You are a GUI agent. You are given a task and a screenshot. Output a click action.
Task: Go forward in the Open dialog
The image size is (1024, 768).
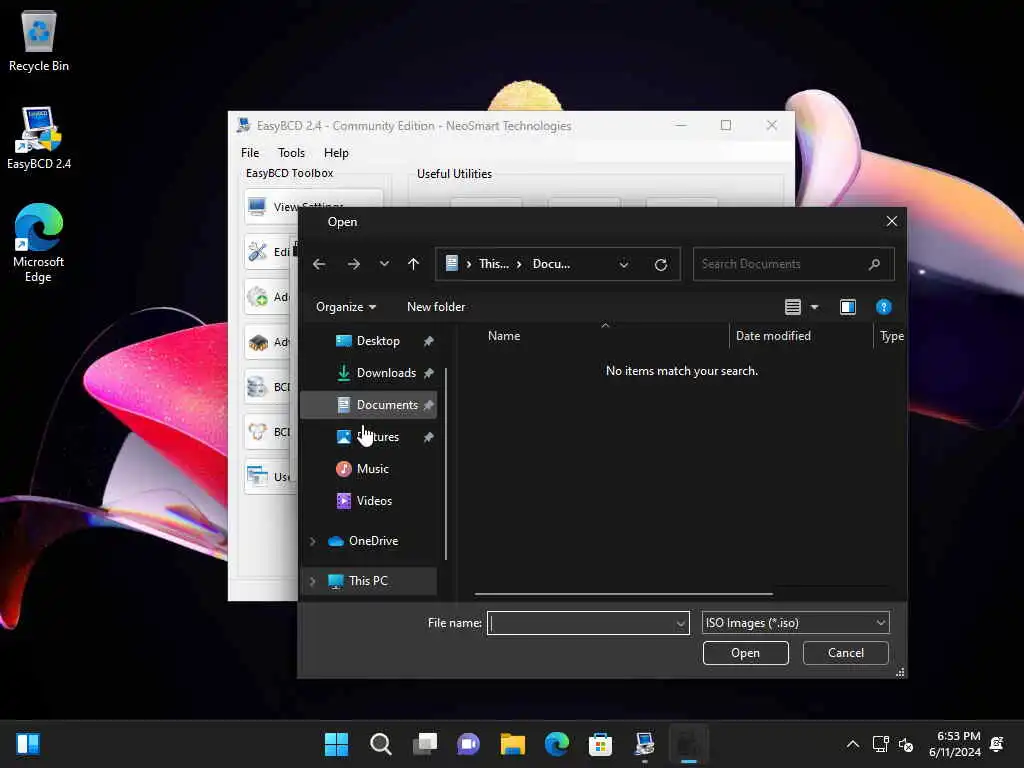(353, 264)
